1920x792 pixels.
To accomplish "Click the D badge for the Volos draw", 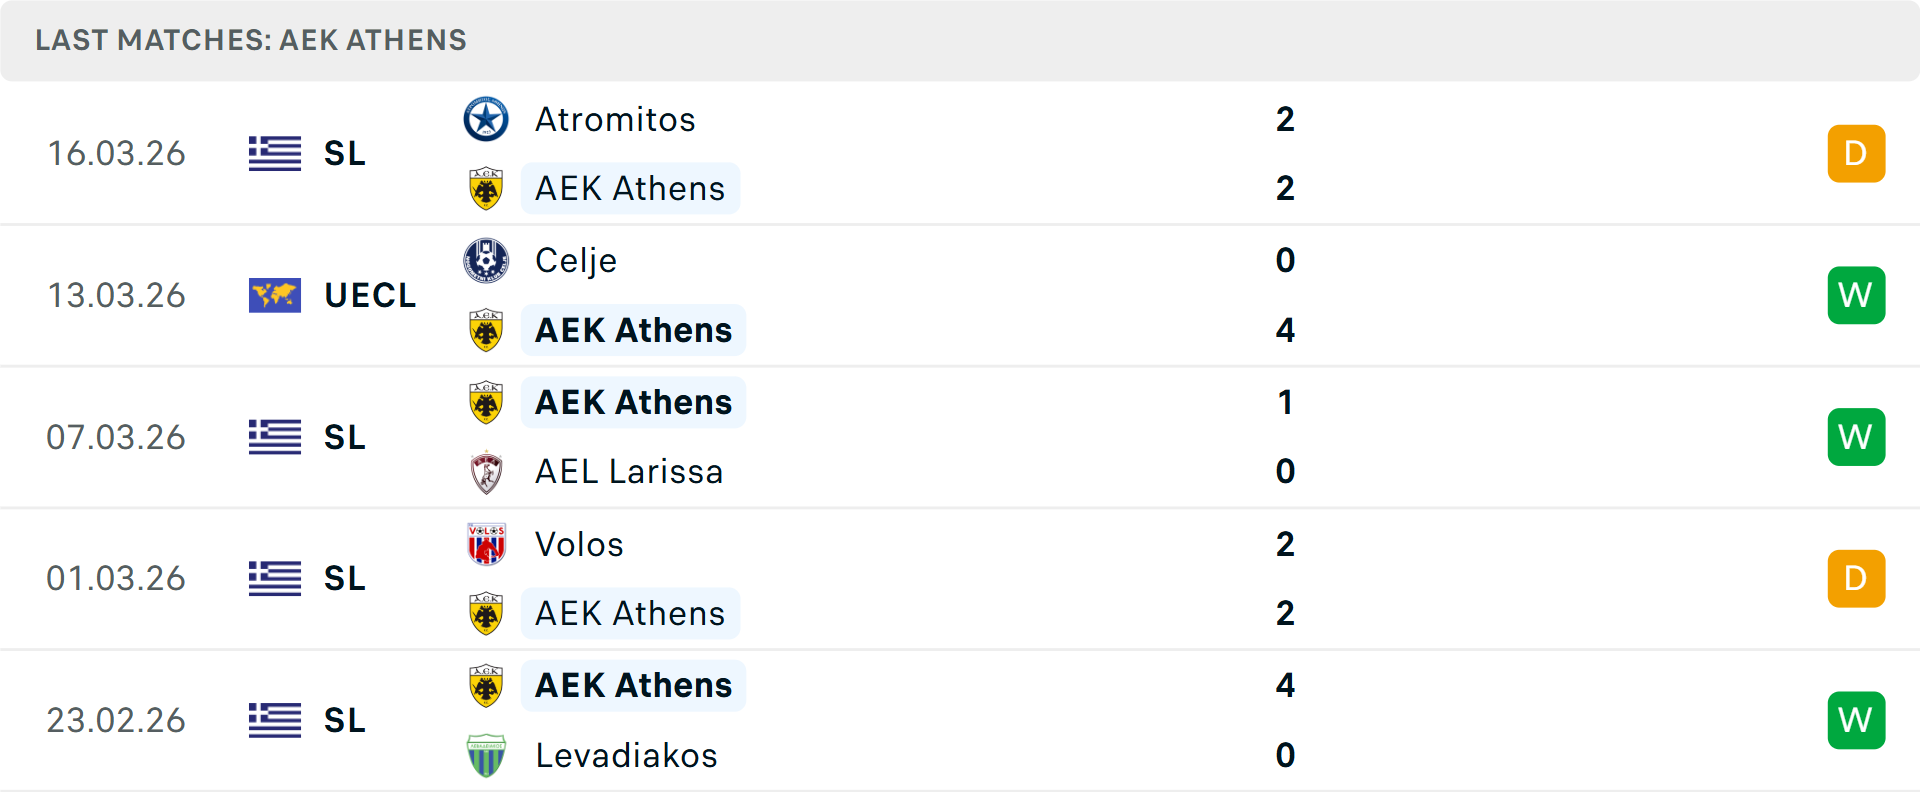I will 1856,578.
